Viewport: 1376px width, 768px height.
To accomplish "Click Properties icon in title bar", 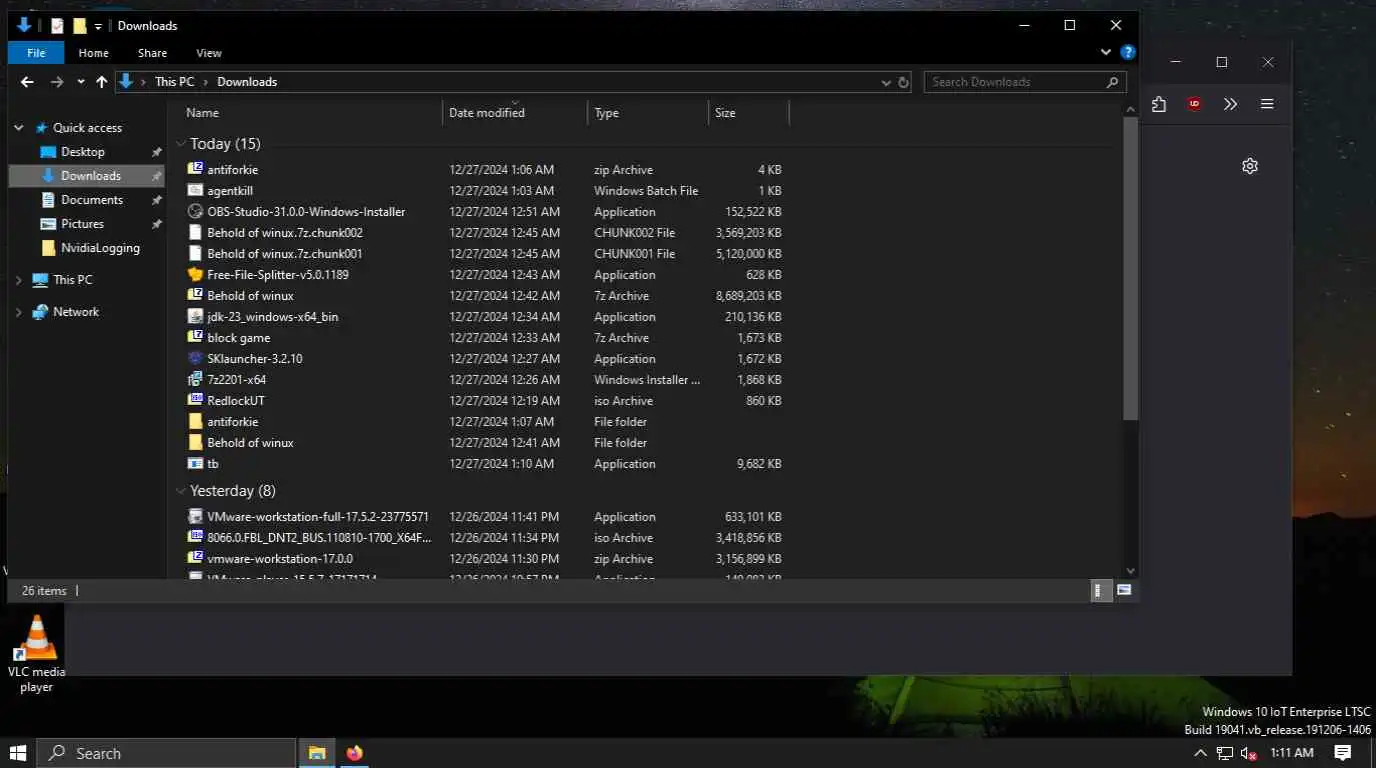I will point(58,26).
